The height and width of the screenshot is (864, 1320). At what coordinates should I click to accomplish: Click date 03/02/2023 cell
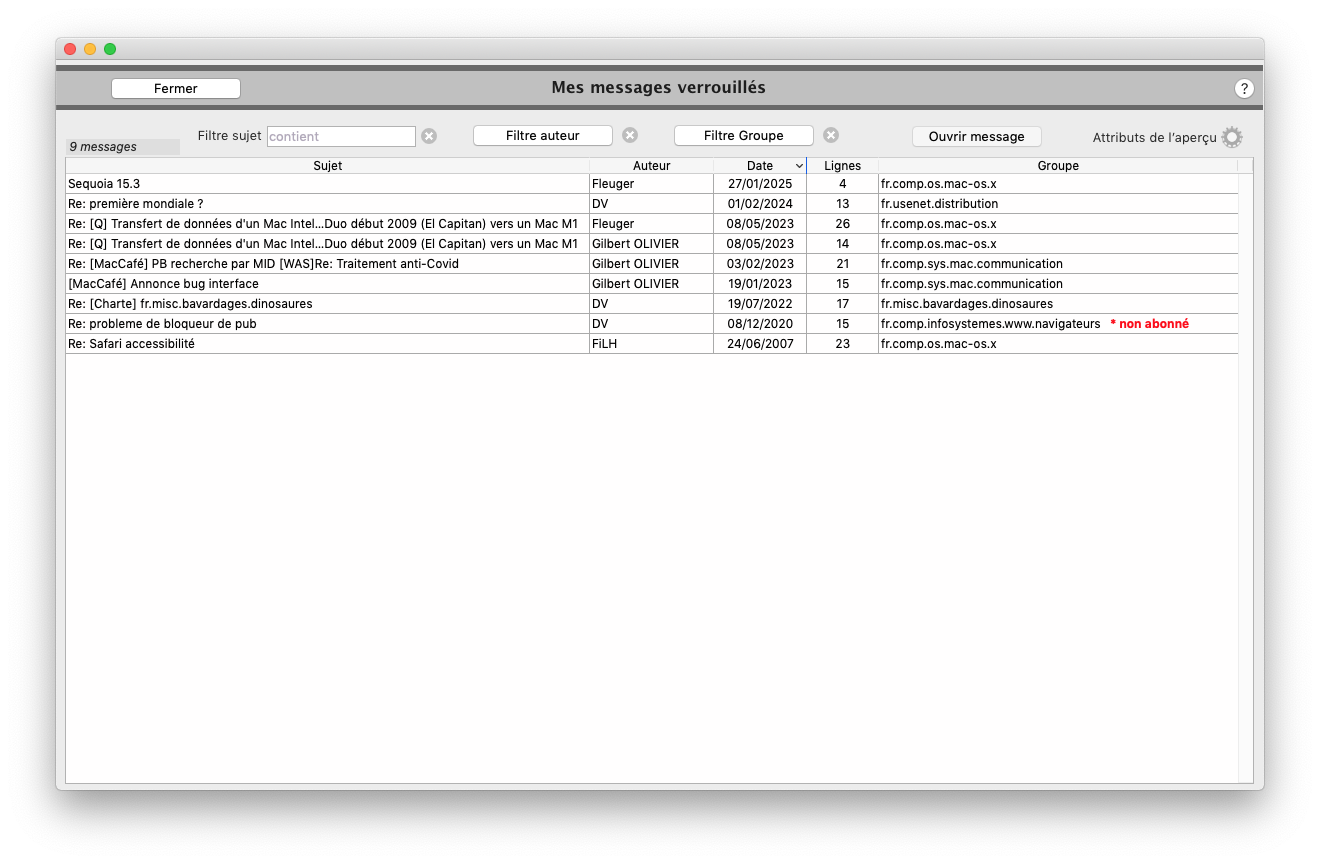(x=760, y=264)
